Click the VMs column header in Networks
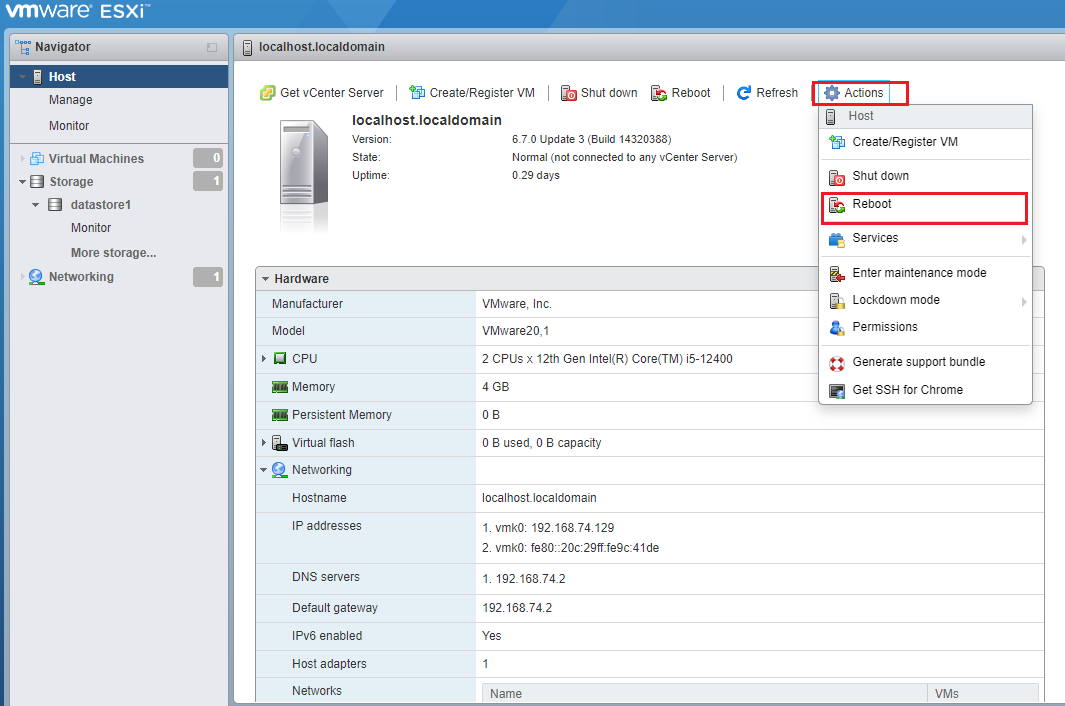The width and height of the screenshot is (1065, 706). click(x=983, y=693)
